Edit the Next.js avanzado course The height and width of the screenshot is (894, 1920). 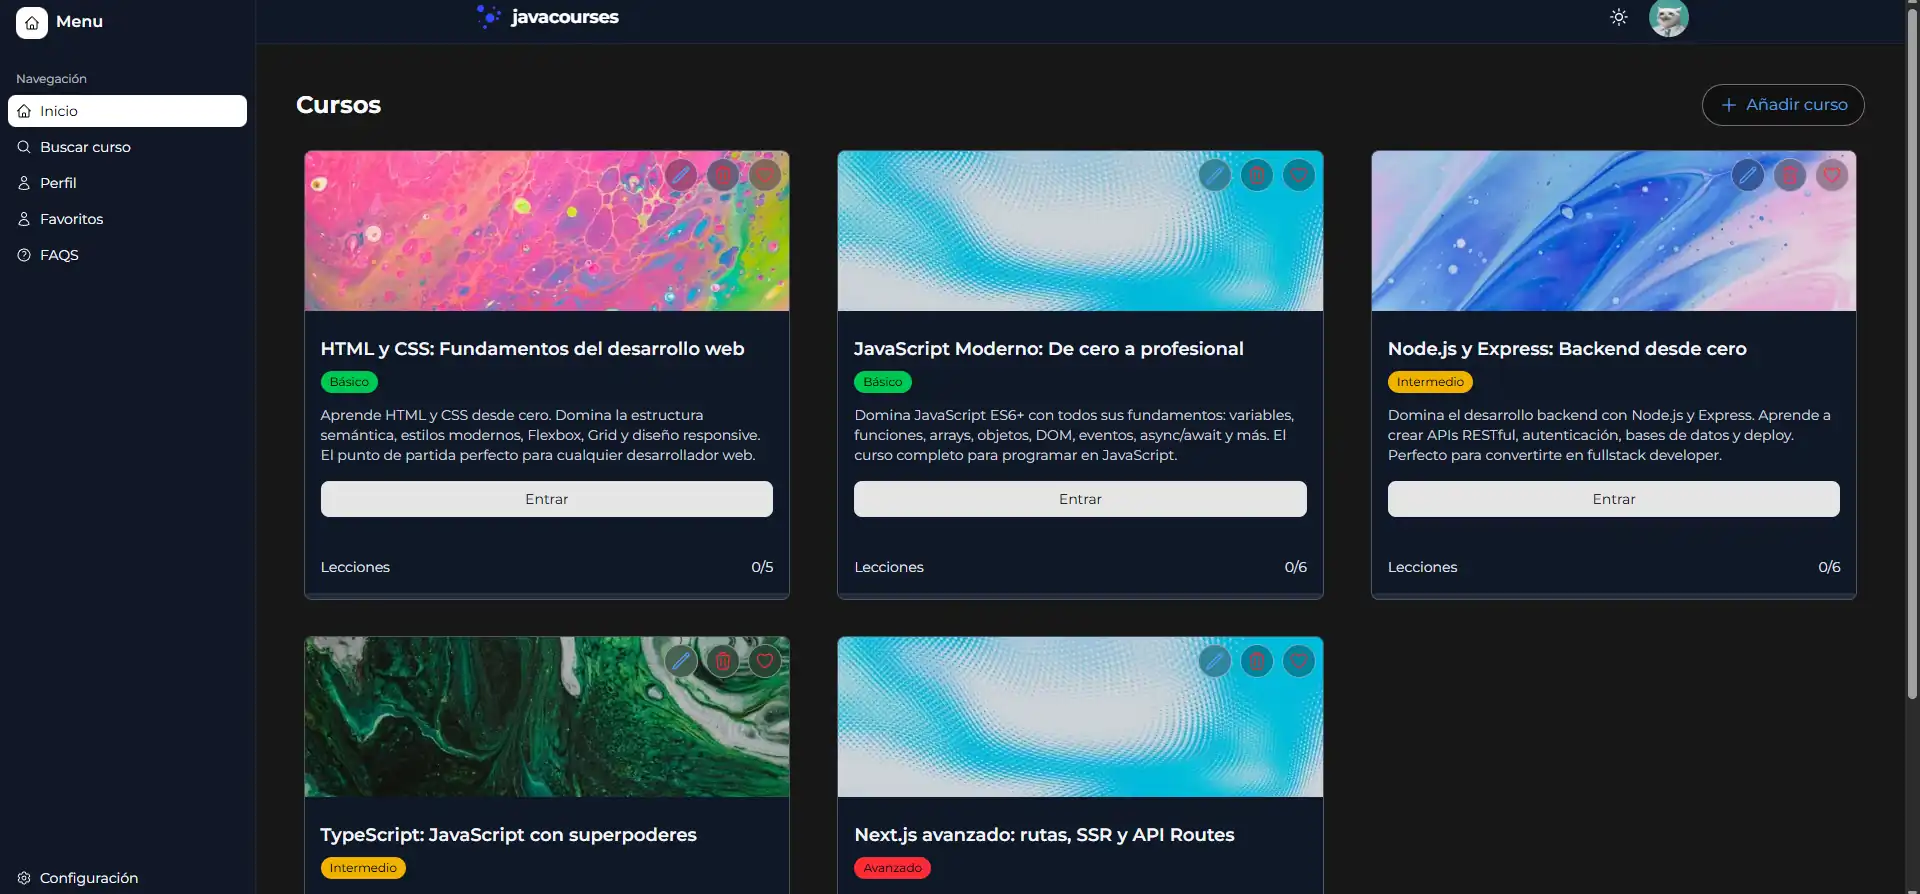click(x=1215, y=662)
